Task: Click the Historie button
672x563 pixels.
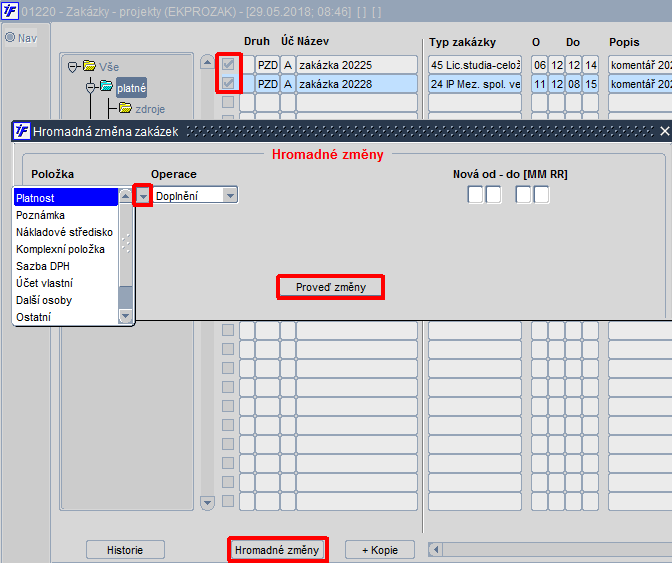Action: [125, 550]
